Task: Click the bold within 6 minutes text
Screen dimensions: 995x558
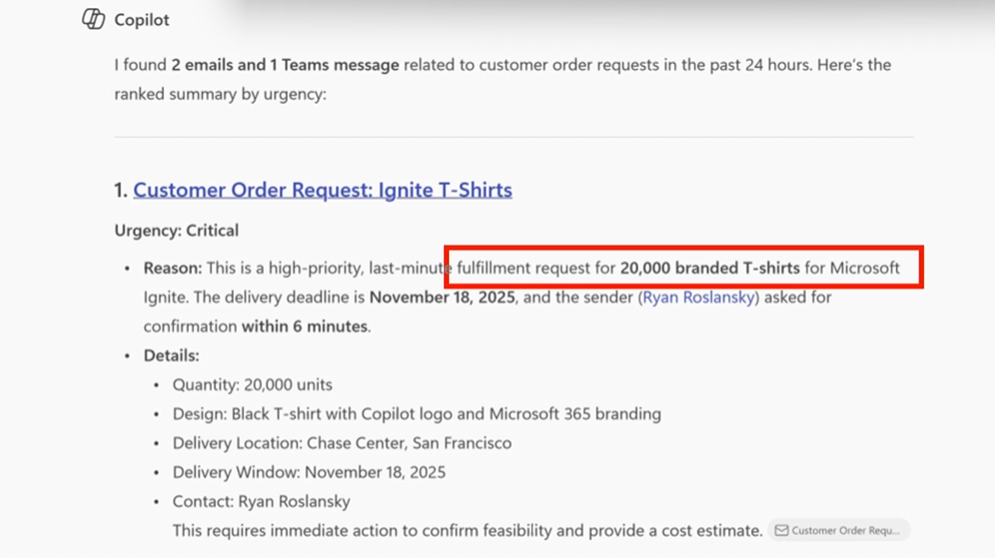Action: click(304, 326)
